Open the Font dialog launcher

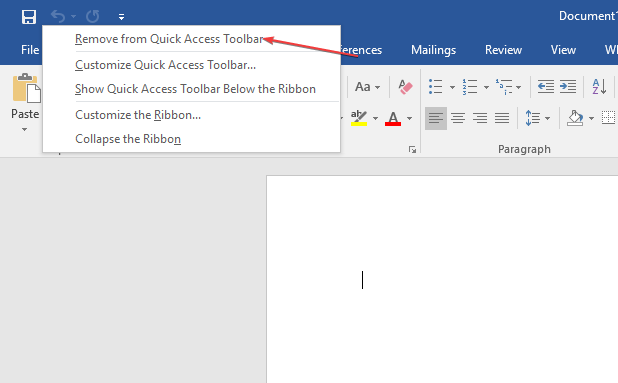point(412,150)
